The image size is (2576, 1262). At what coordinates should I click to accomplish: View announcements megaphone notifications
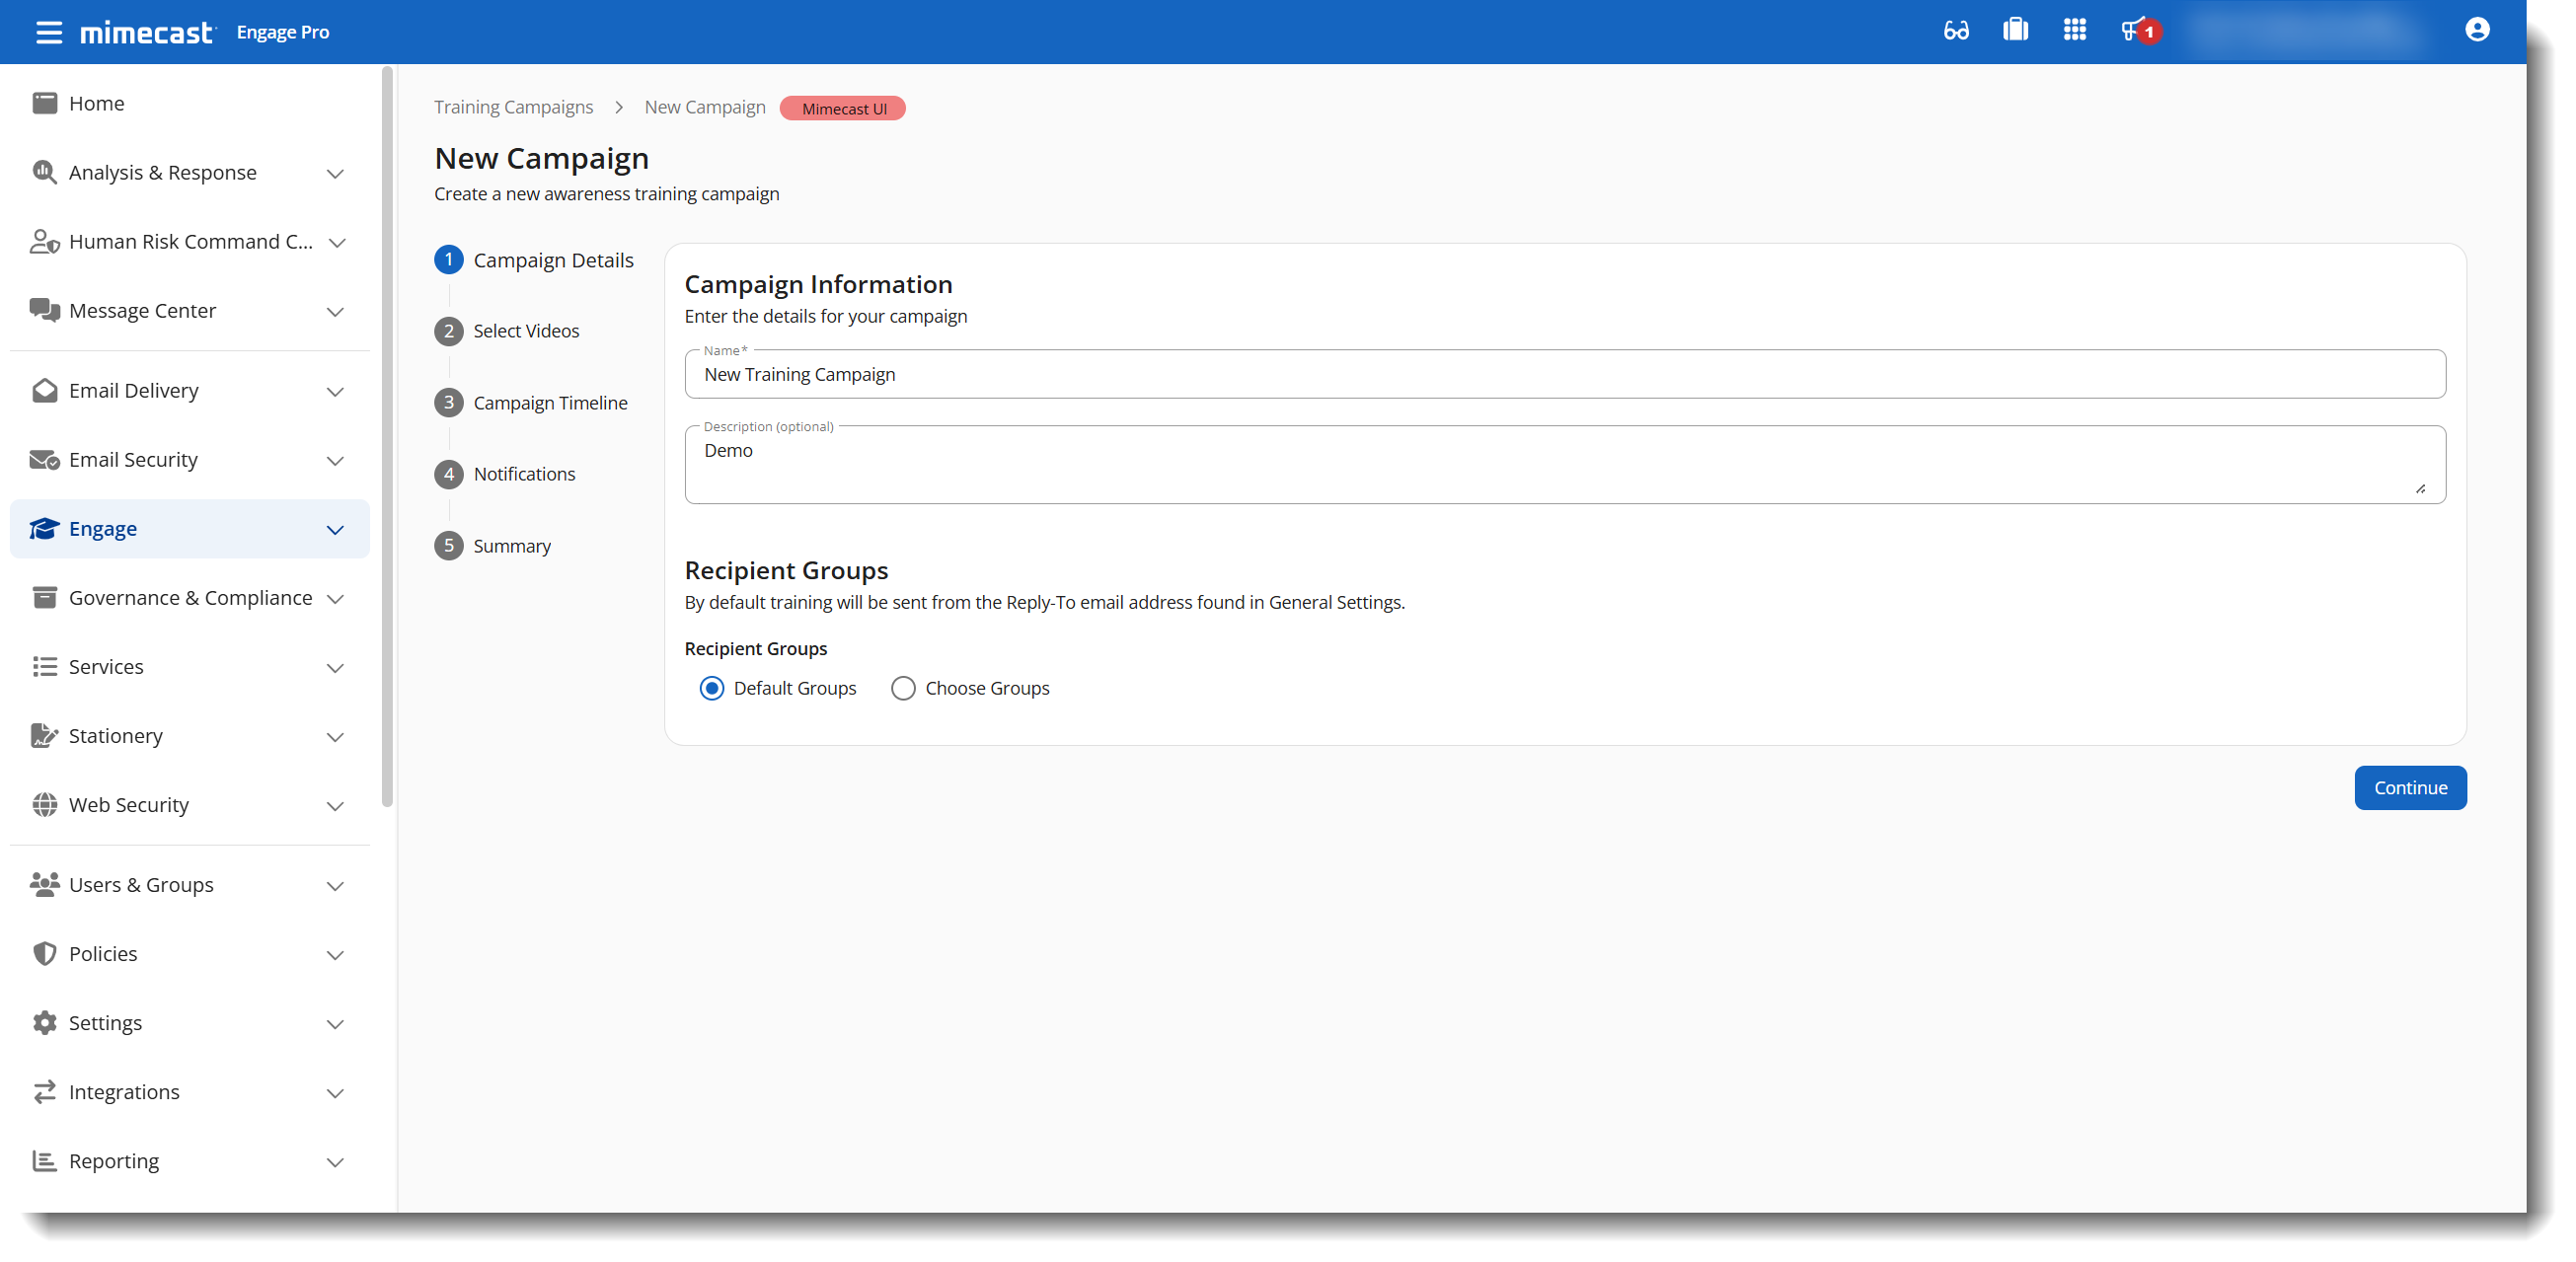[x=2139, y=31]
